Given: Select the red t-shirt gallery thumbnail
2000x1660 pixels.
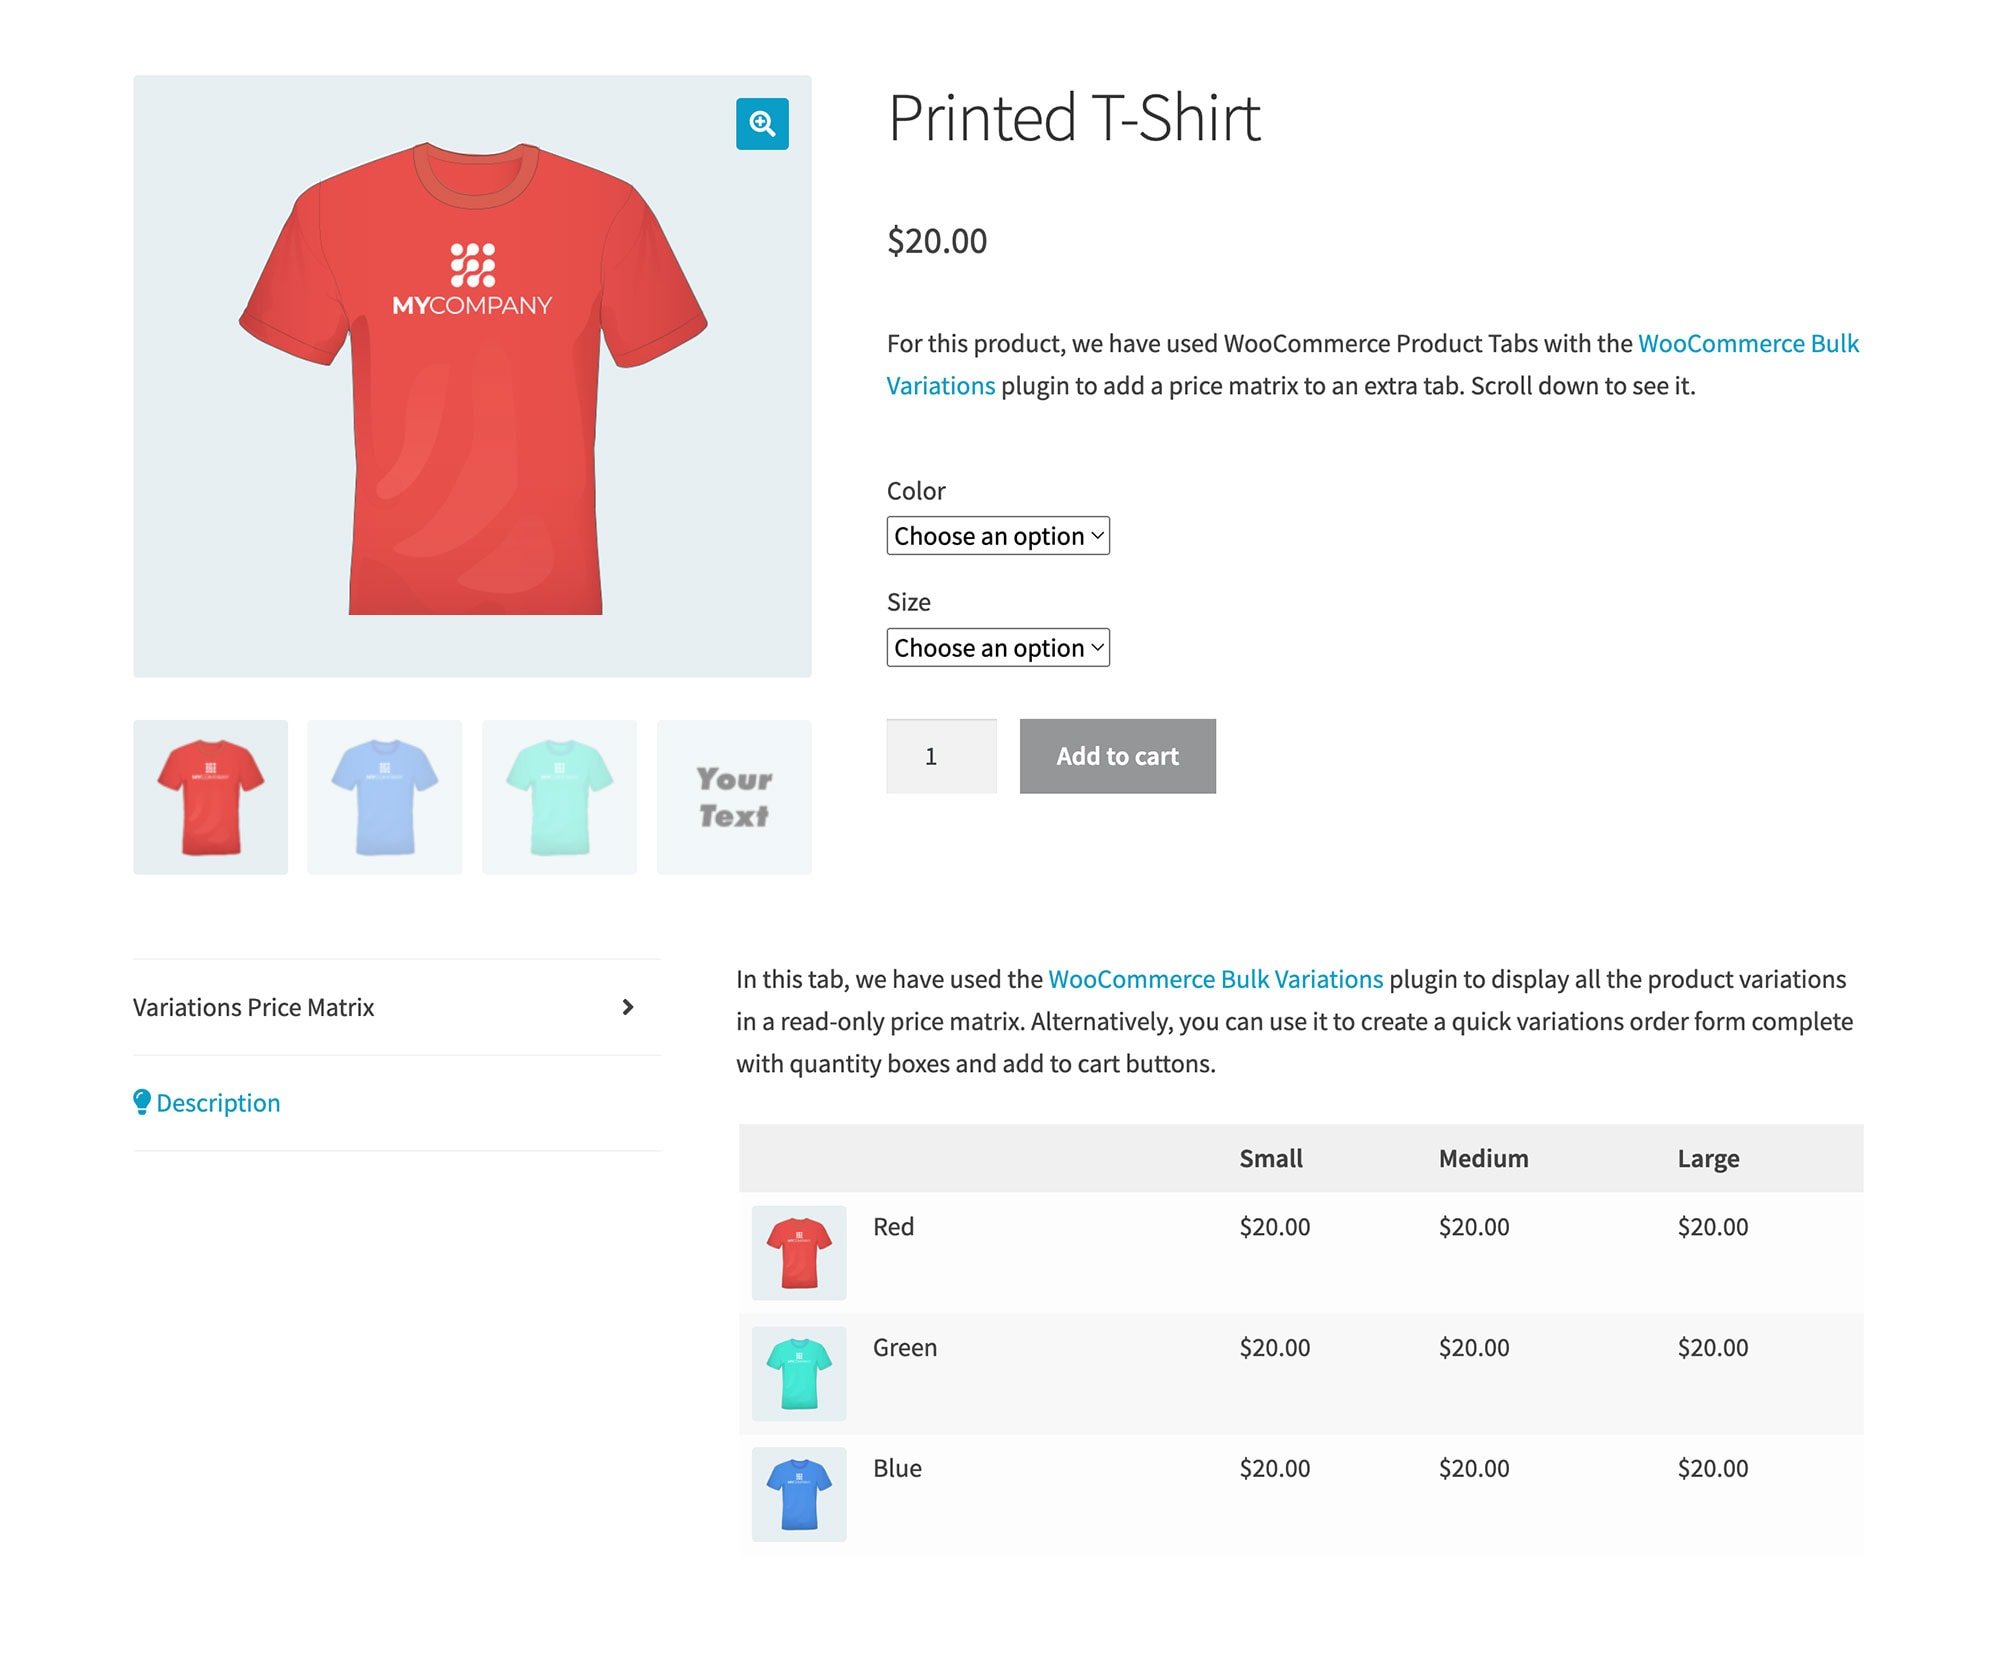Looking at the screenshot, I should tap(210, 797).
